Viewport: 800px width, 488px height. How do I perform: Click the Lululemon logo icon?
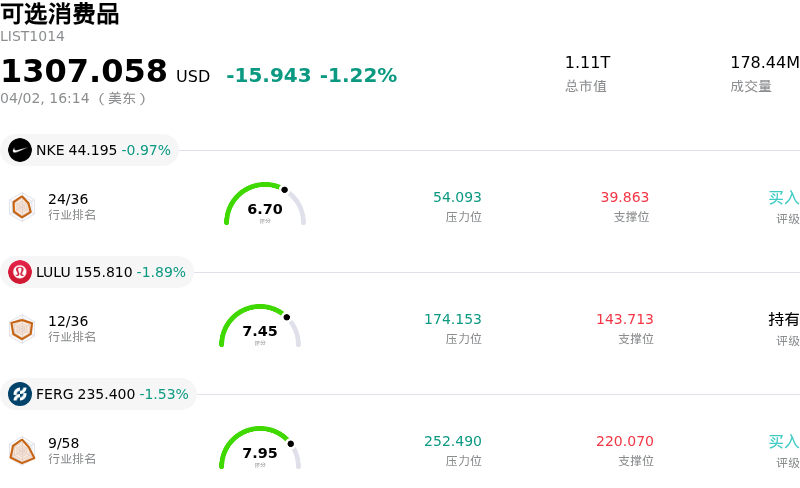pos(20,272)
